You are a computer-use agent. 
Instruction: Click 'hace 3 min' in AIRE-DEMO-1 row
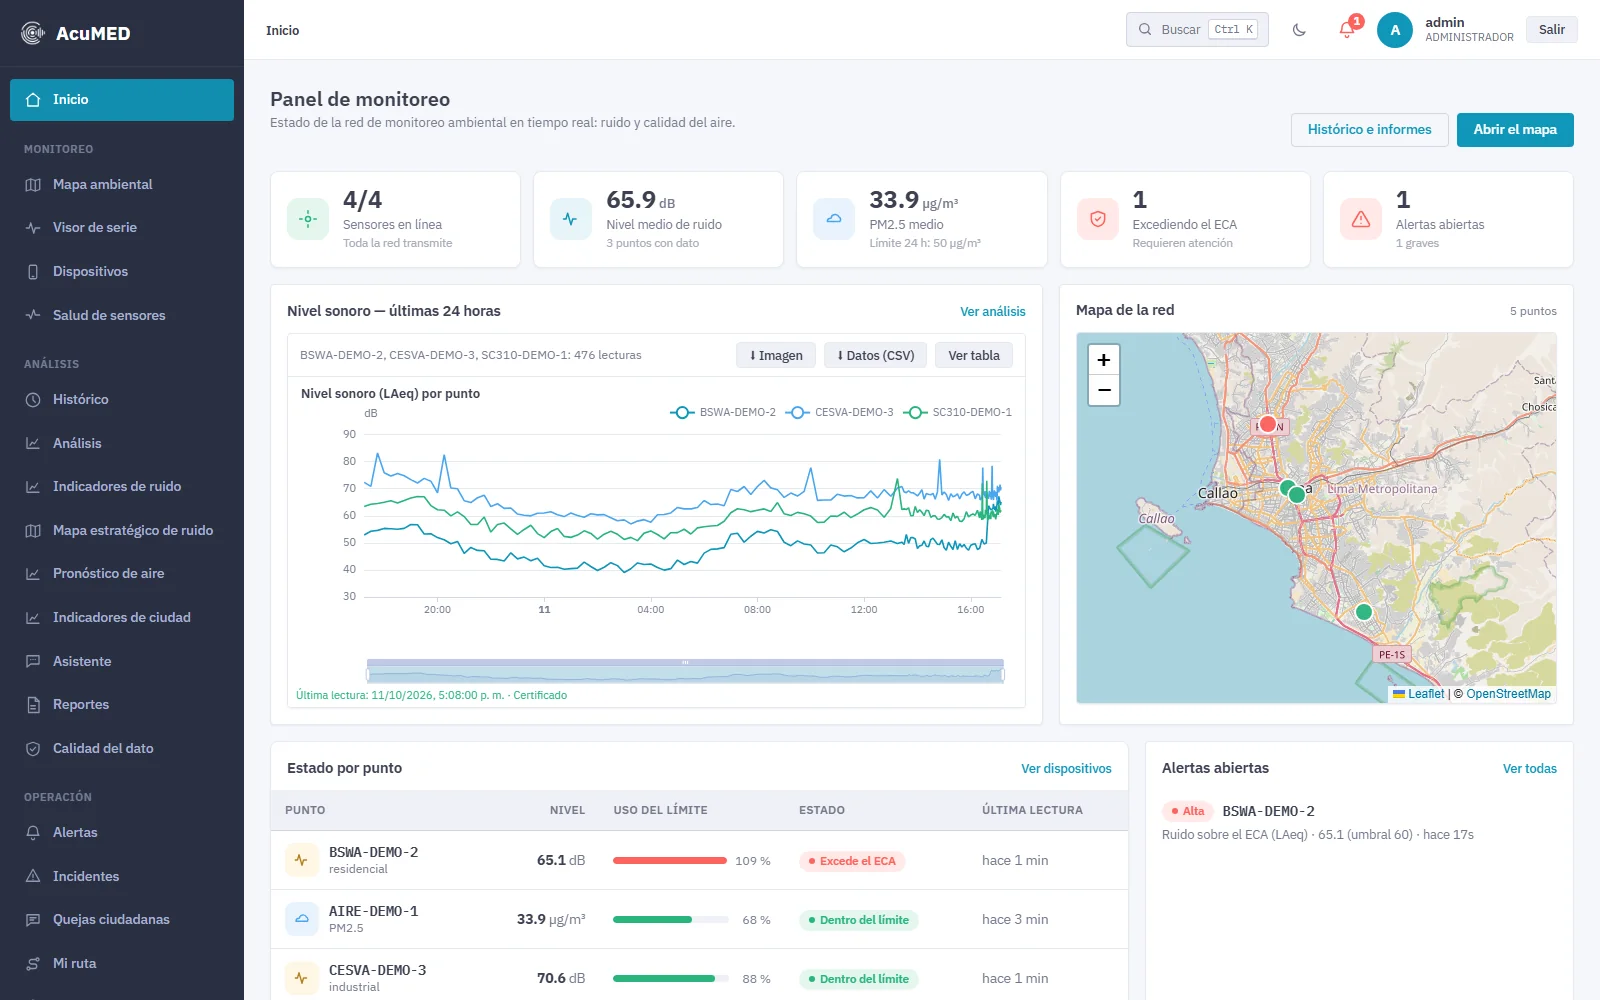pos(1015,920)
